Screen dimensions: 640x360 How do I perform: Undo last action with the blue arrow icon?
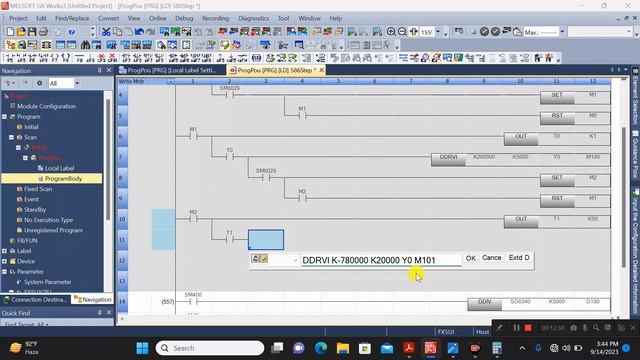(x=139, y=31)
